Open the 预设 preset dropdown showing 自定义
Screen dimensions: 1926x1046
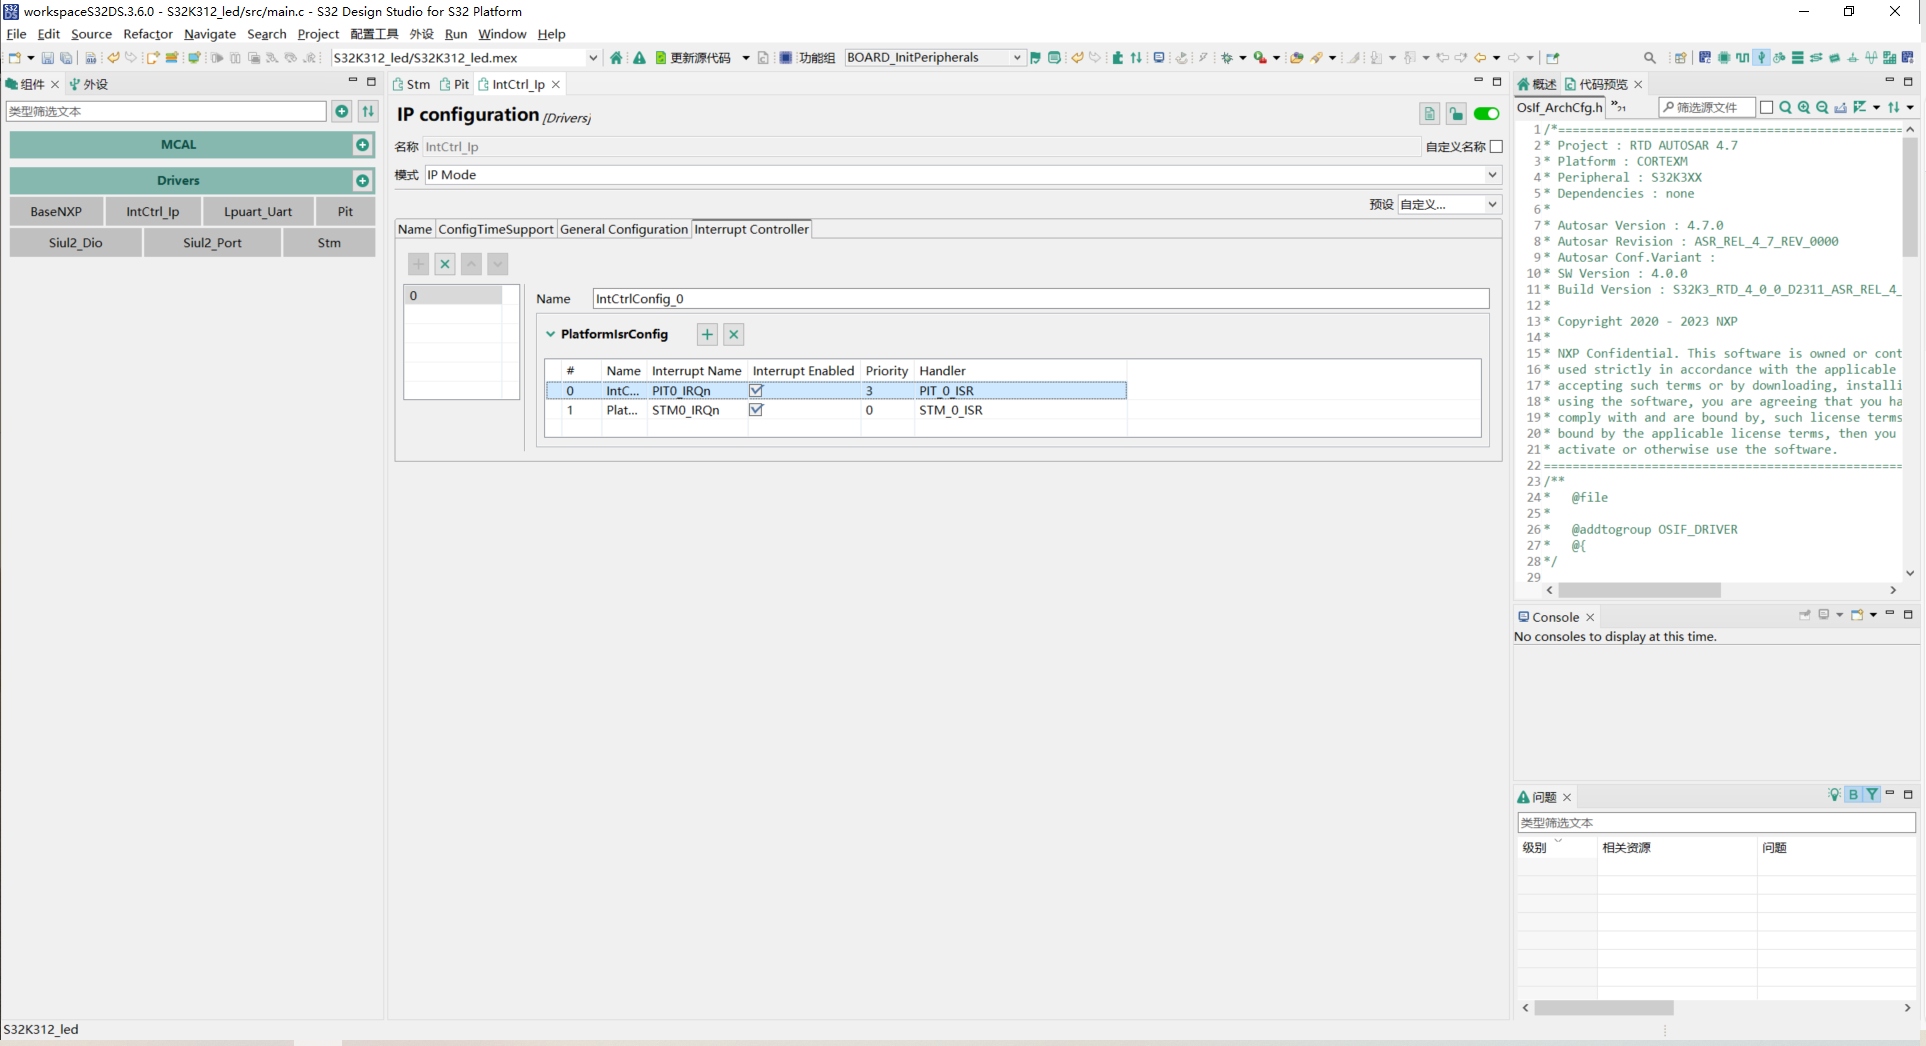coord(1491,204)
